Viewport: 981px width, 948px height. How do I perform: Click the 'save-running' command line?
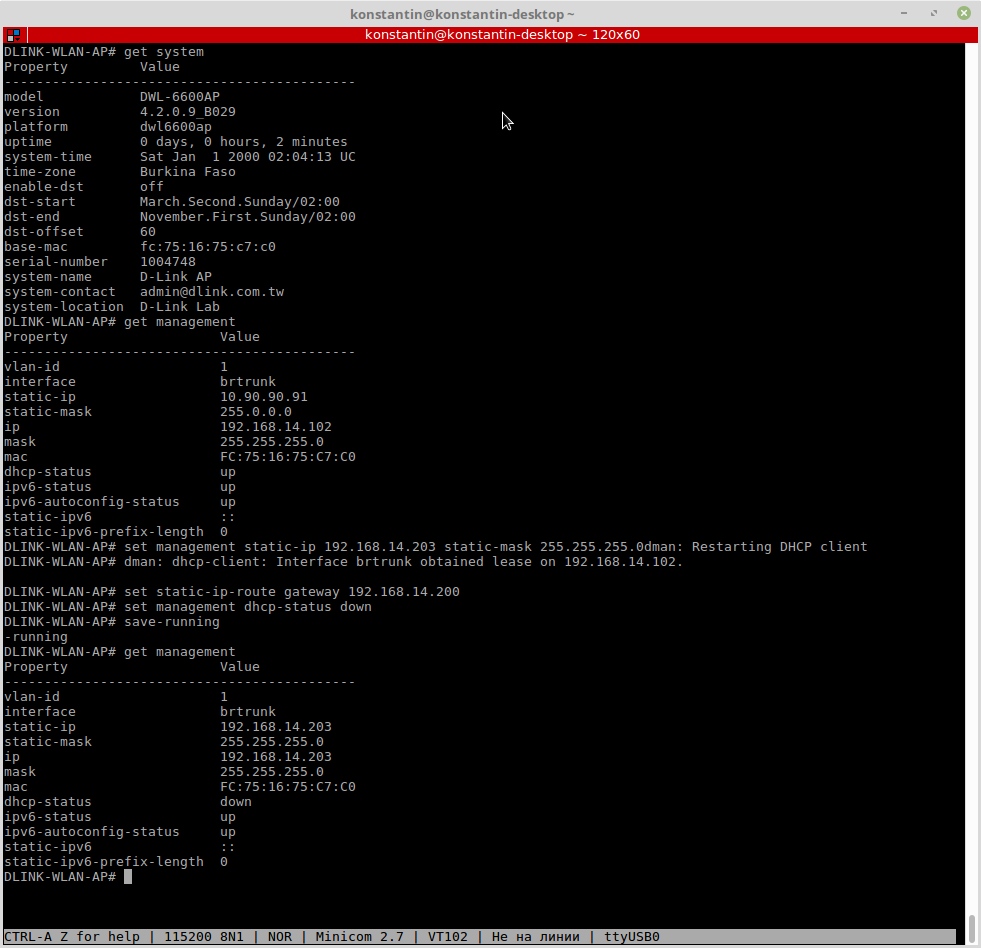click(171, 622)
